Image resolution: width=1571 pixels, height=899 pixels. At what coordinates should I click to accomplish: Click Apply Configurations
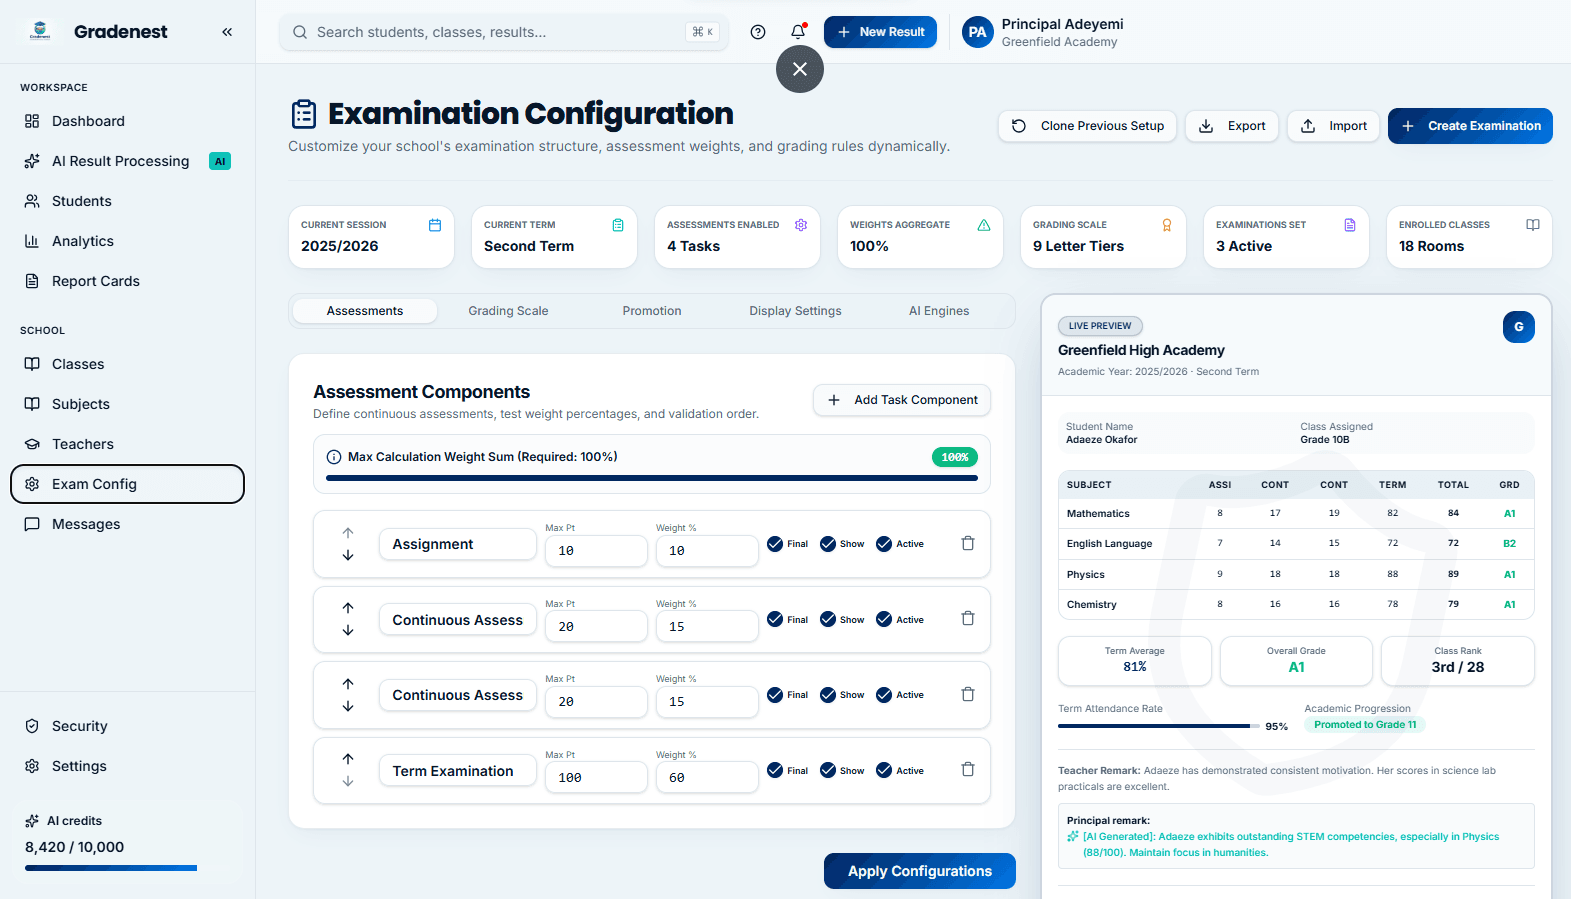click(920, 871)
